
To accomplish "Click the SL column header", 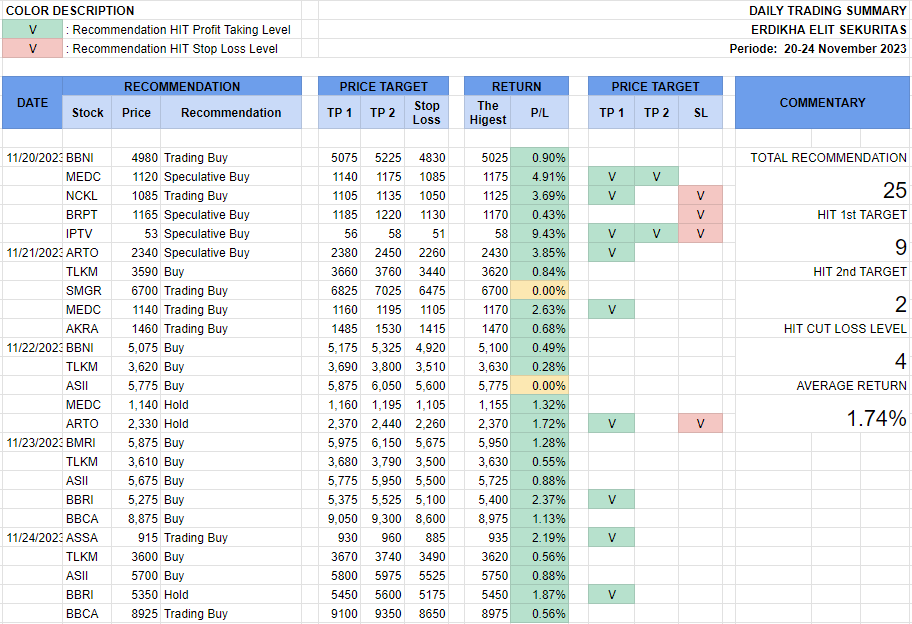I will coord(700,113).
